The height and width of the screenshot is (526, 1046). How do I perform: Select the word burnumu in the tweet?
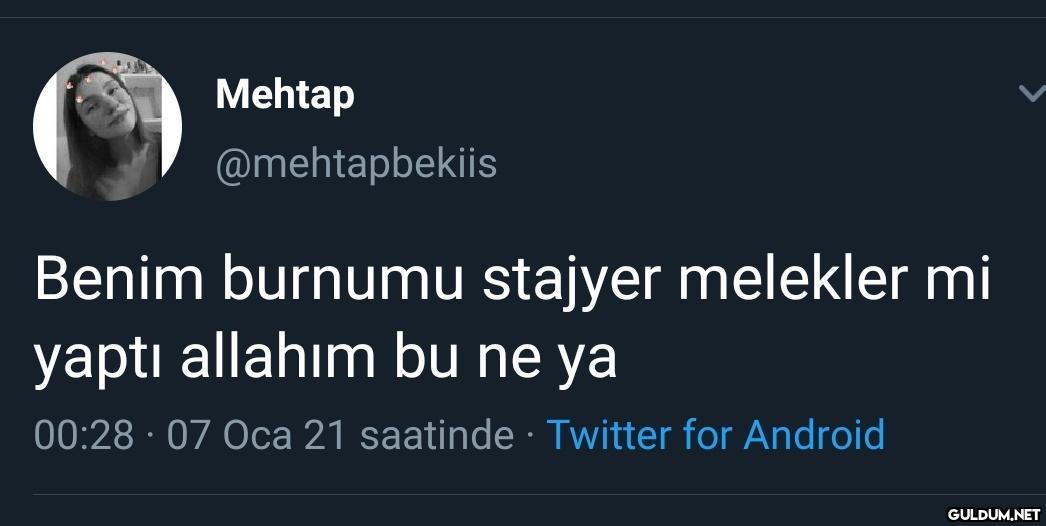coord(341,282)
